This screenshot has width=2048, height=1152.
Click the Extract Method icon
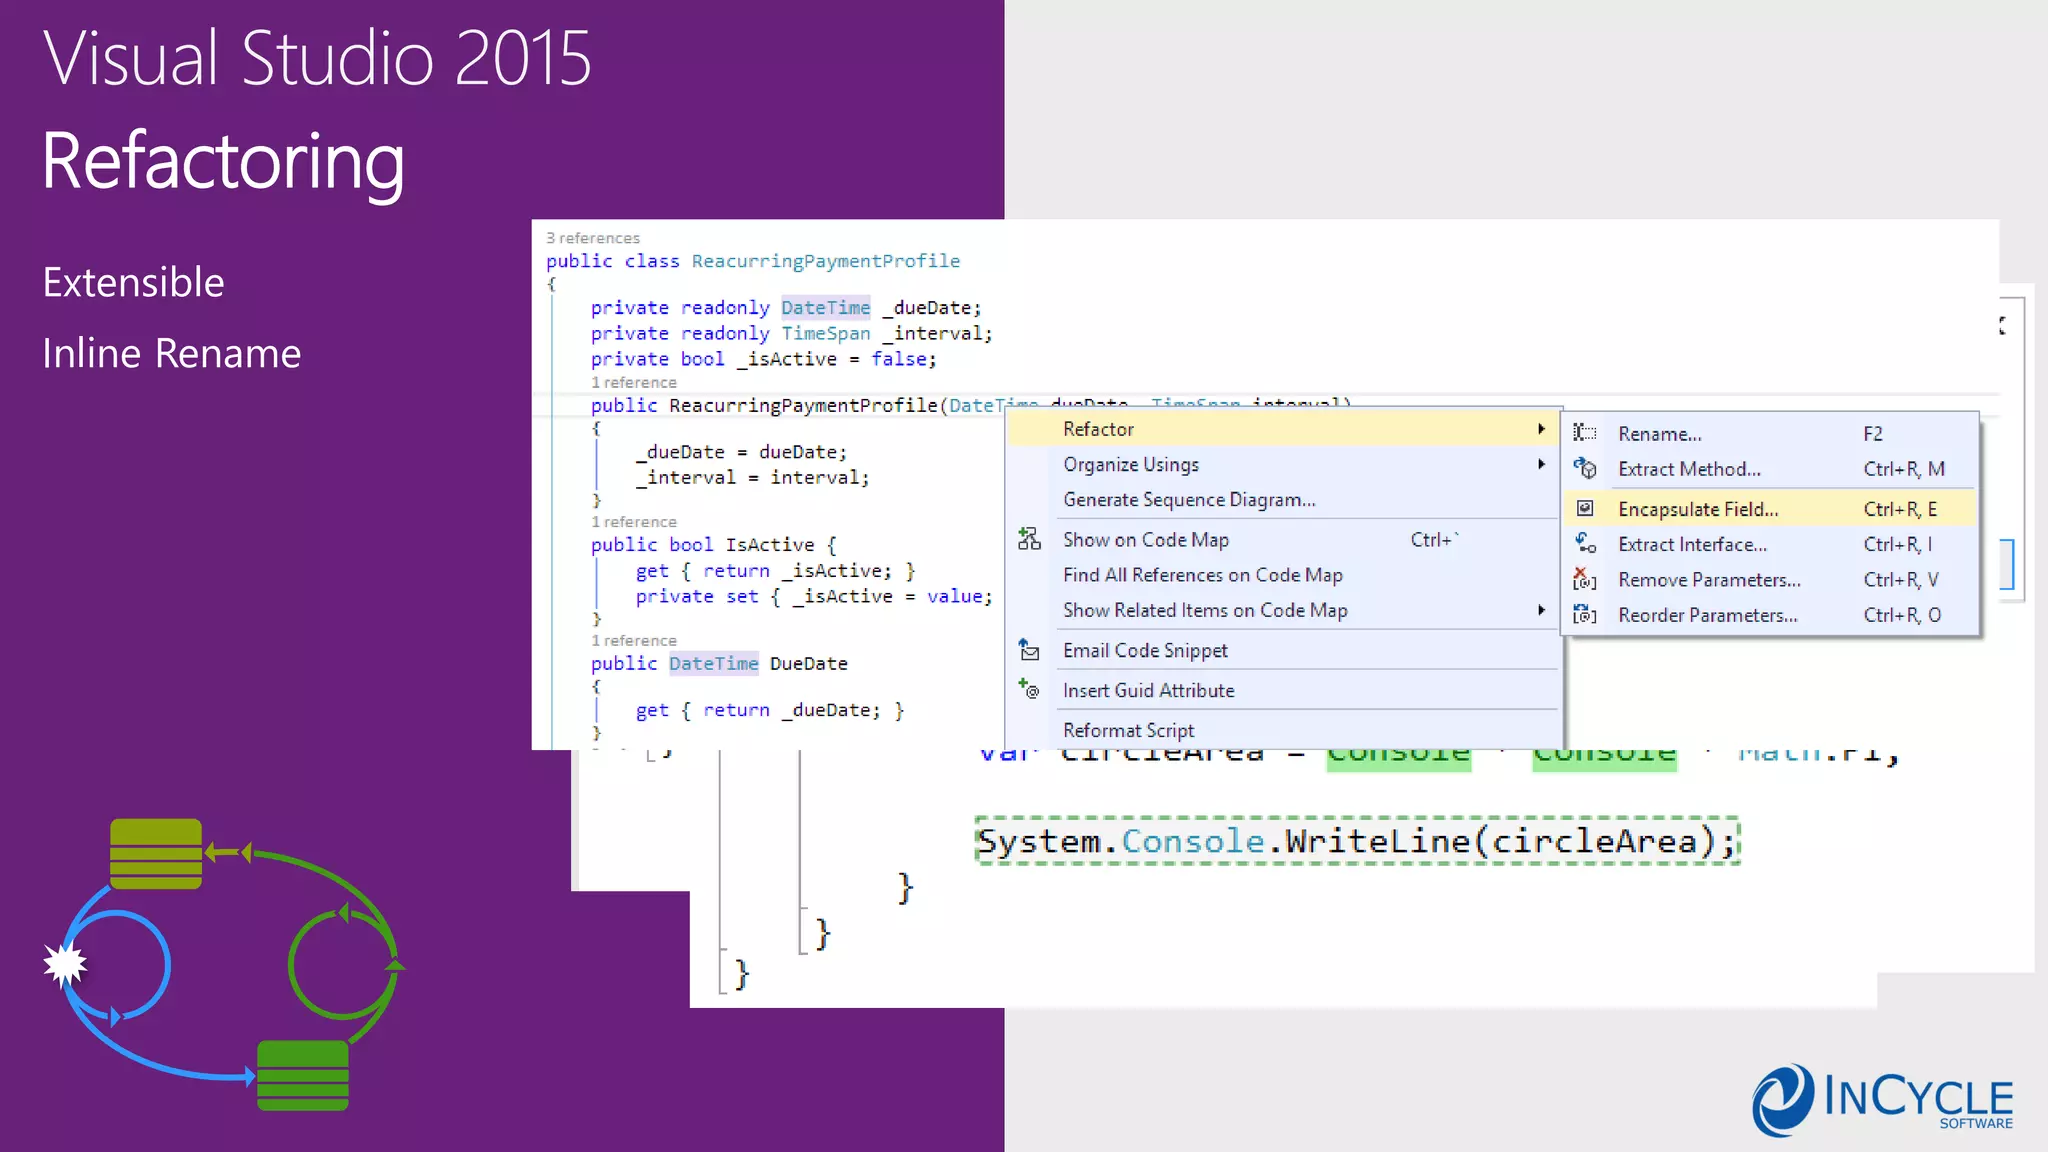click(x=1584, y=468)
